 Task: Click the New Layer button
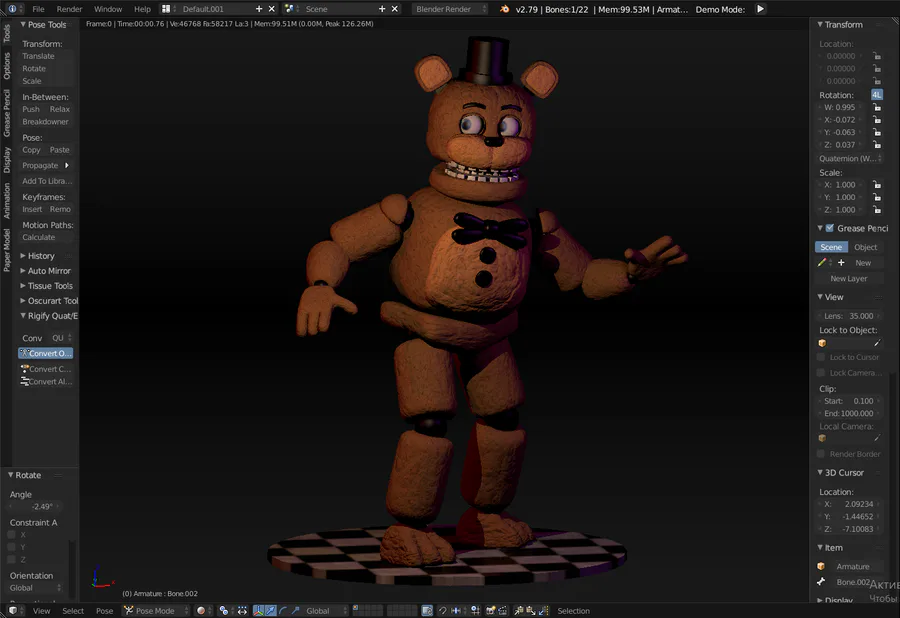849,278
